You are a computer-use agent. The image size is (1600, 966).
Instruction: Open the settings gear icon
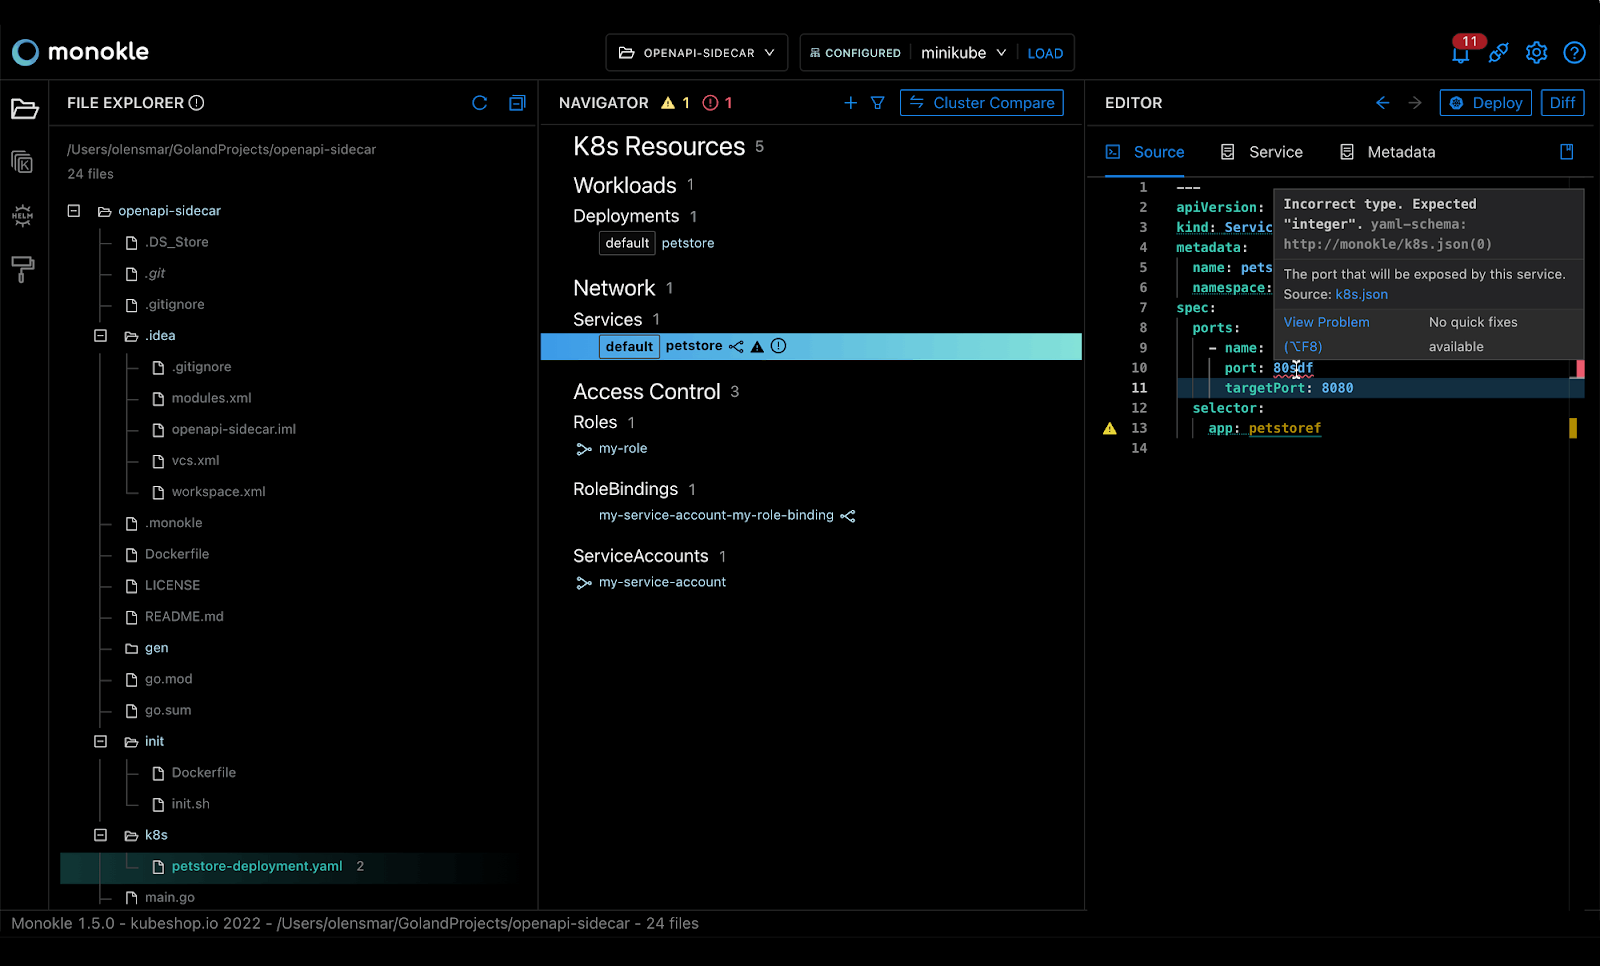(x=1536, y=53)
